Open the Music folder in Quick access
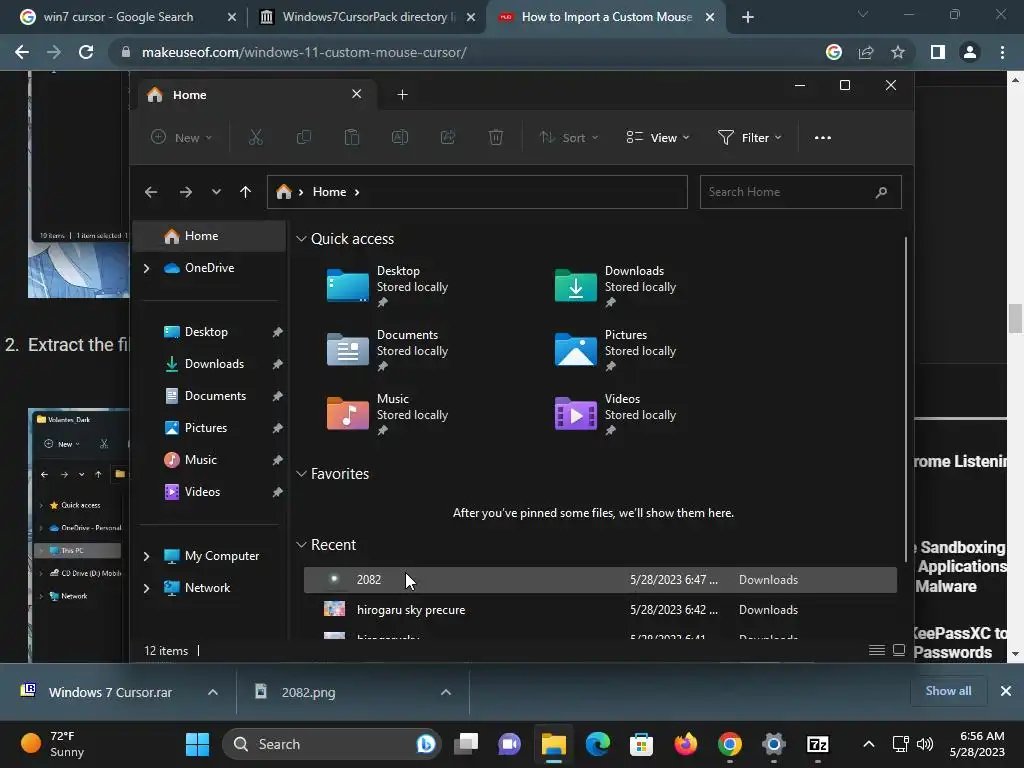 pos(387,414)
